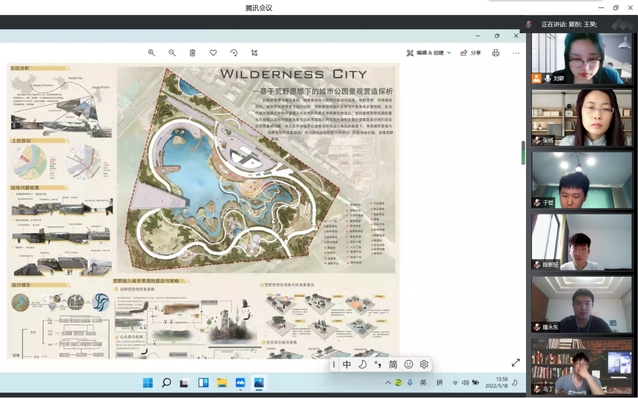Open Task View on taskbar

pos(184,383)
